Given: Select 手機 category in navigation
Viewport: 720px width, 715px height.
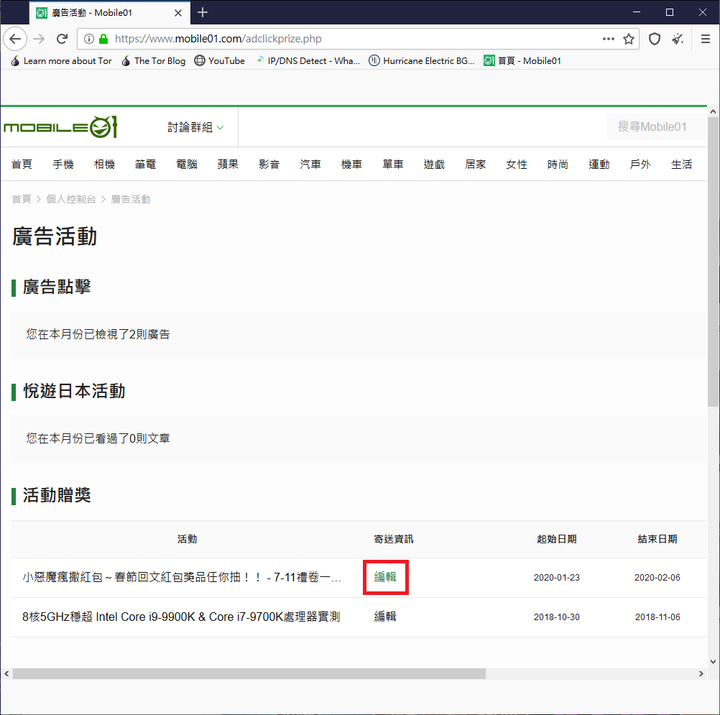Looking at the screenshot, I should tap(63, 164).
